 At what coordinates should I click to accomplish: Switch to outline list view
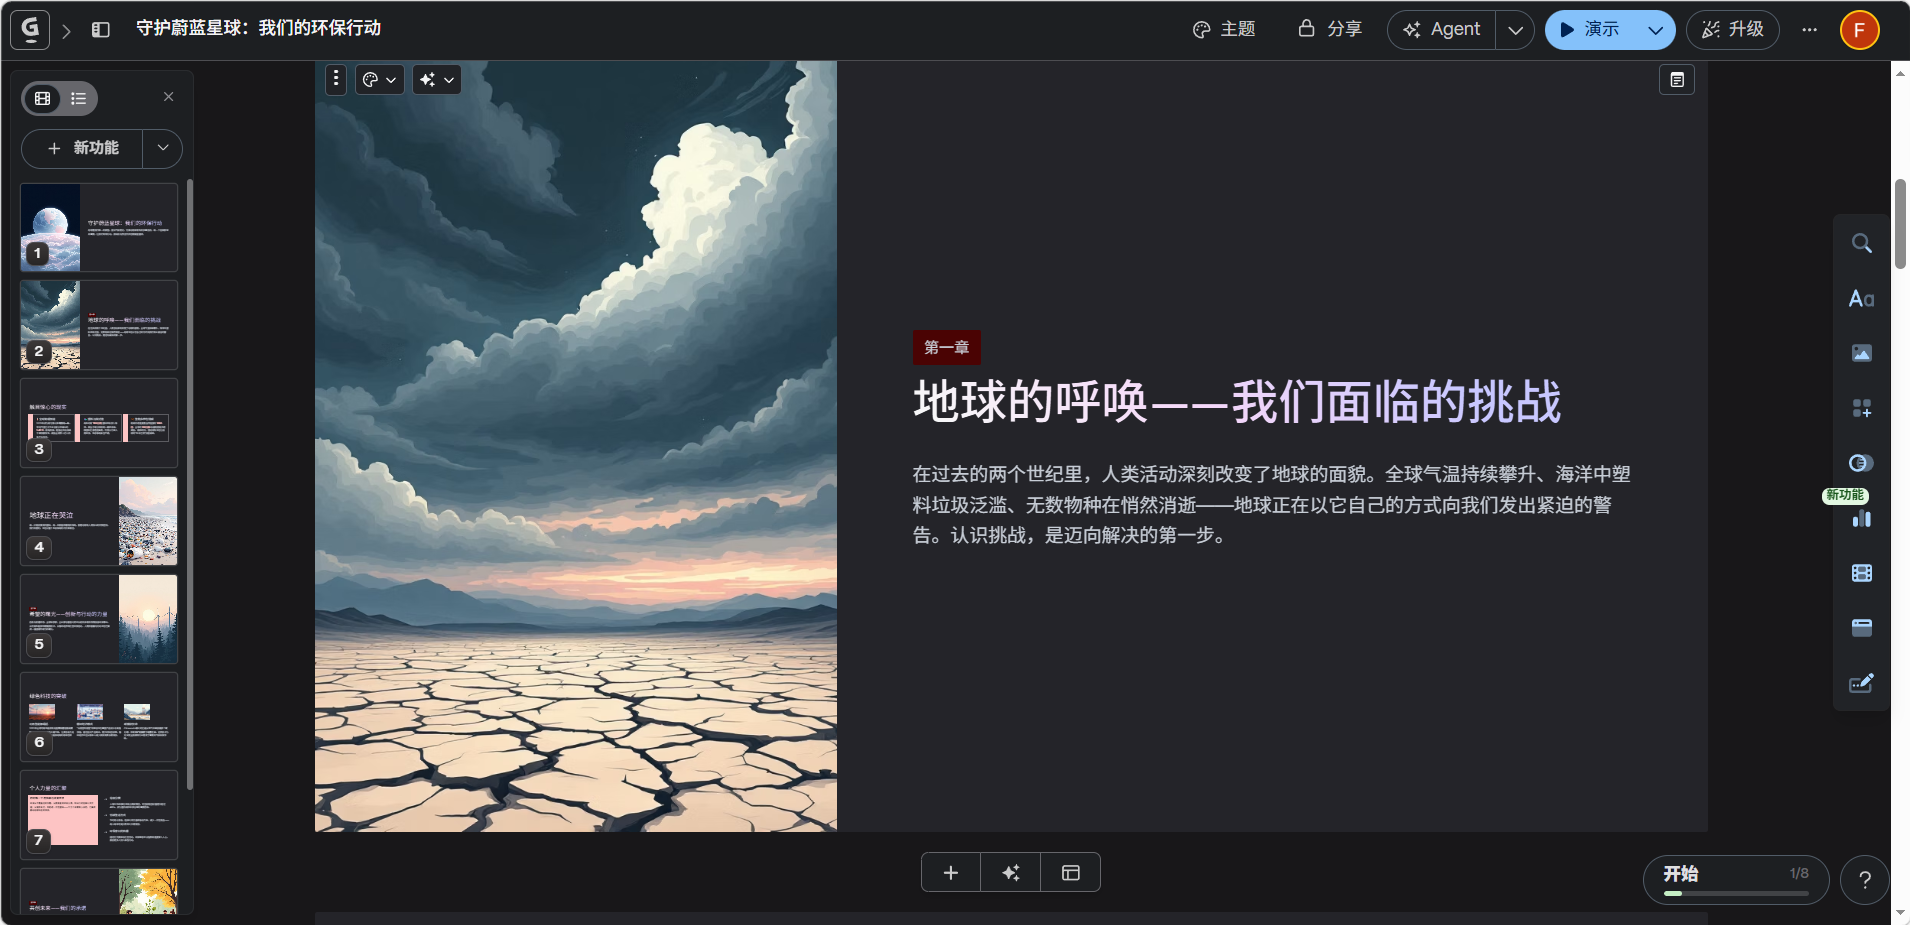pos(78,98)
